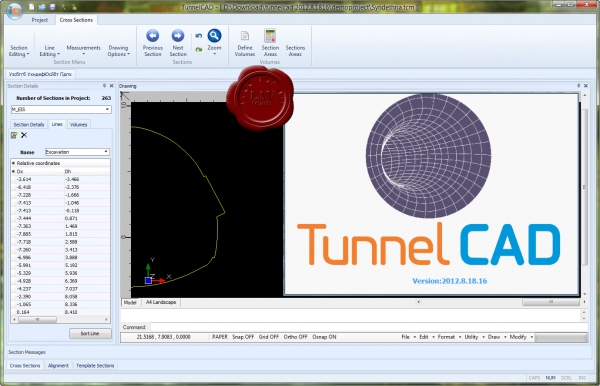Click Sections Areas ribbon button

295,50
